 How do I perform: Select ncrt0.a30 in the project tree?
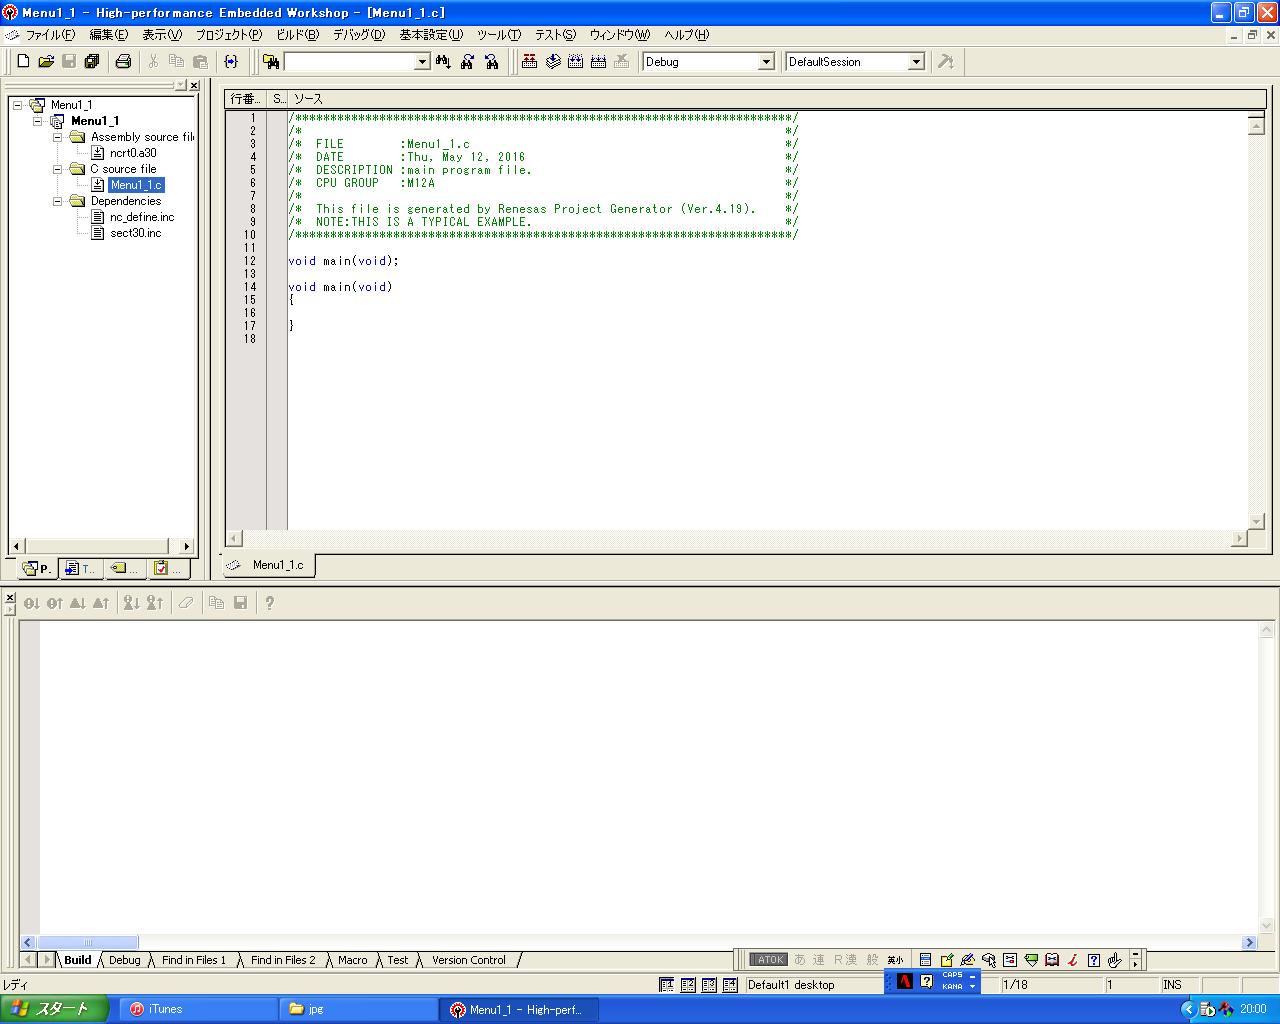pos(133,153)
